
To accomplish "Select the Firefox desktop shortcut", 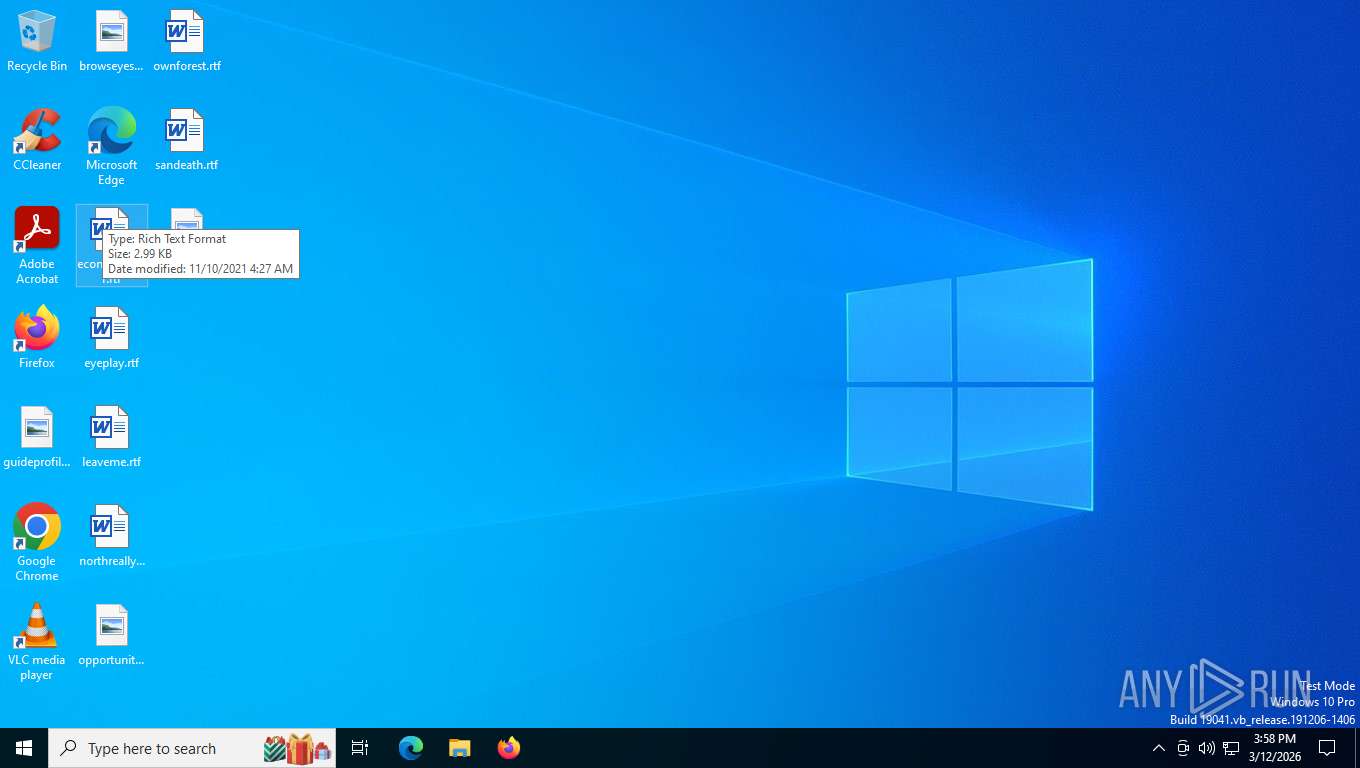I will [37, 338].
